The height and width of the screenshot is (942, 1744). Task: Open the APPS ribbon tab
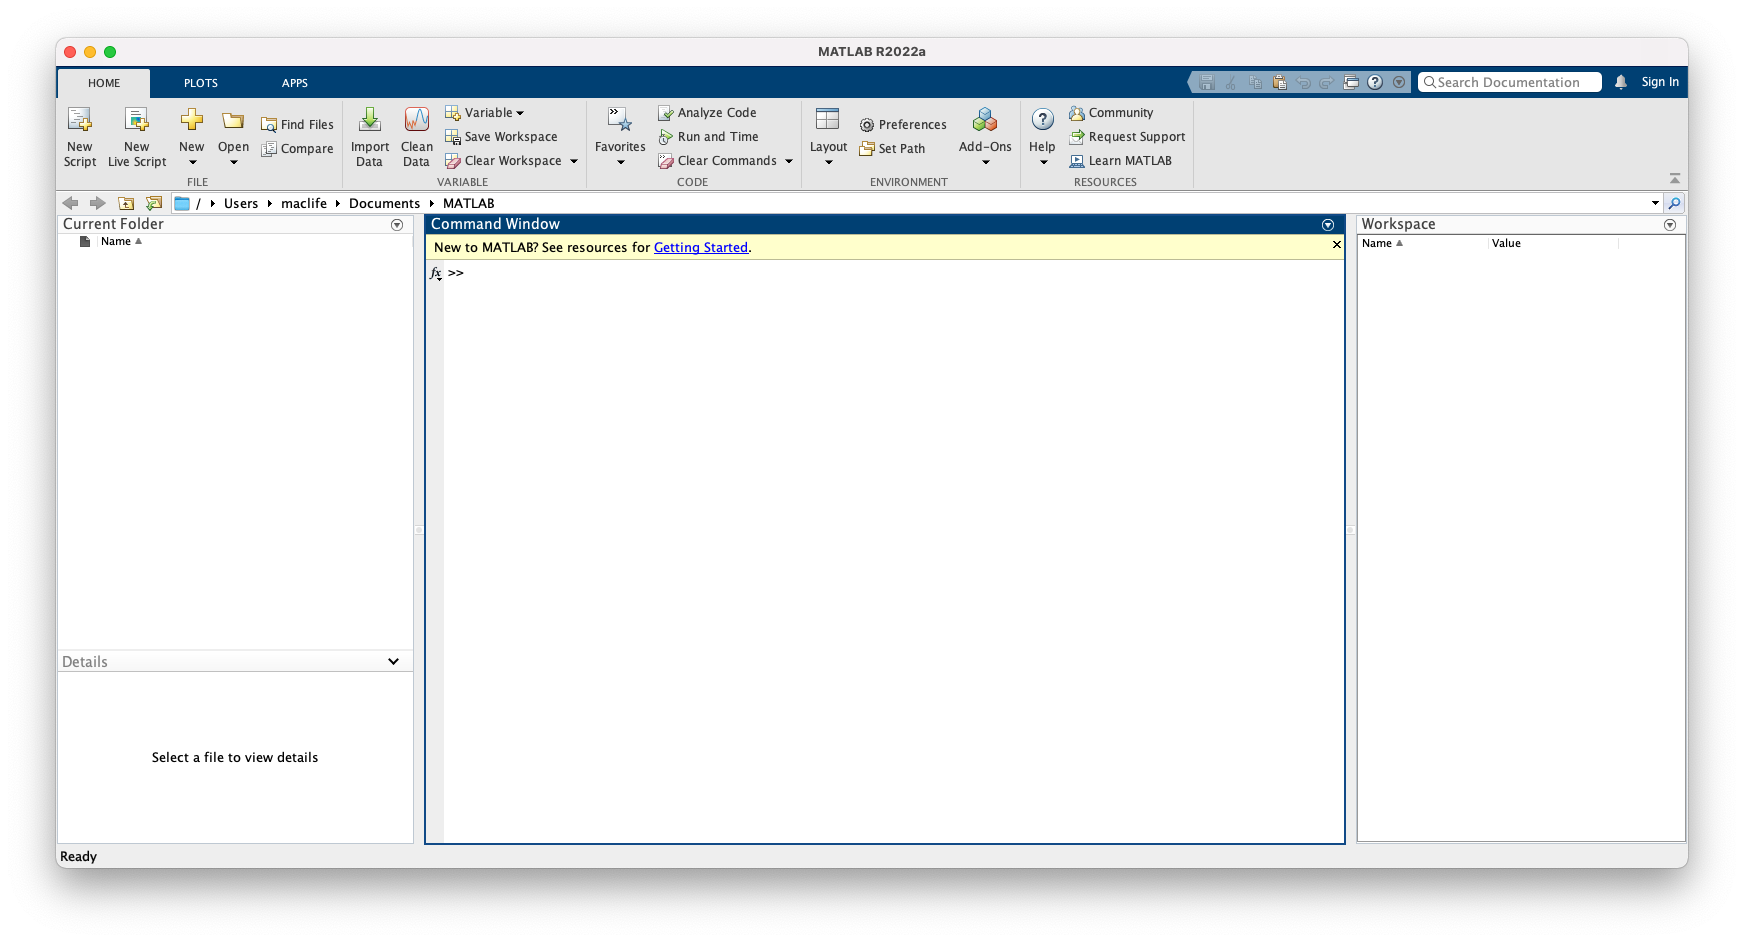click(294, 82)
